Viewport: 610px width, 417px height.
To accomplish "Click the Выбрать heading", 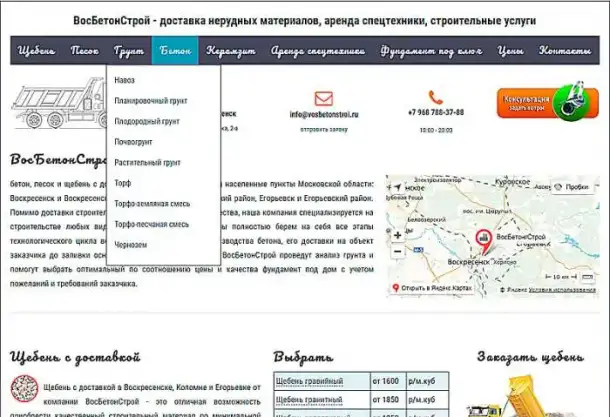I will [x=303, y=357].
